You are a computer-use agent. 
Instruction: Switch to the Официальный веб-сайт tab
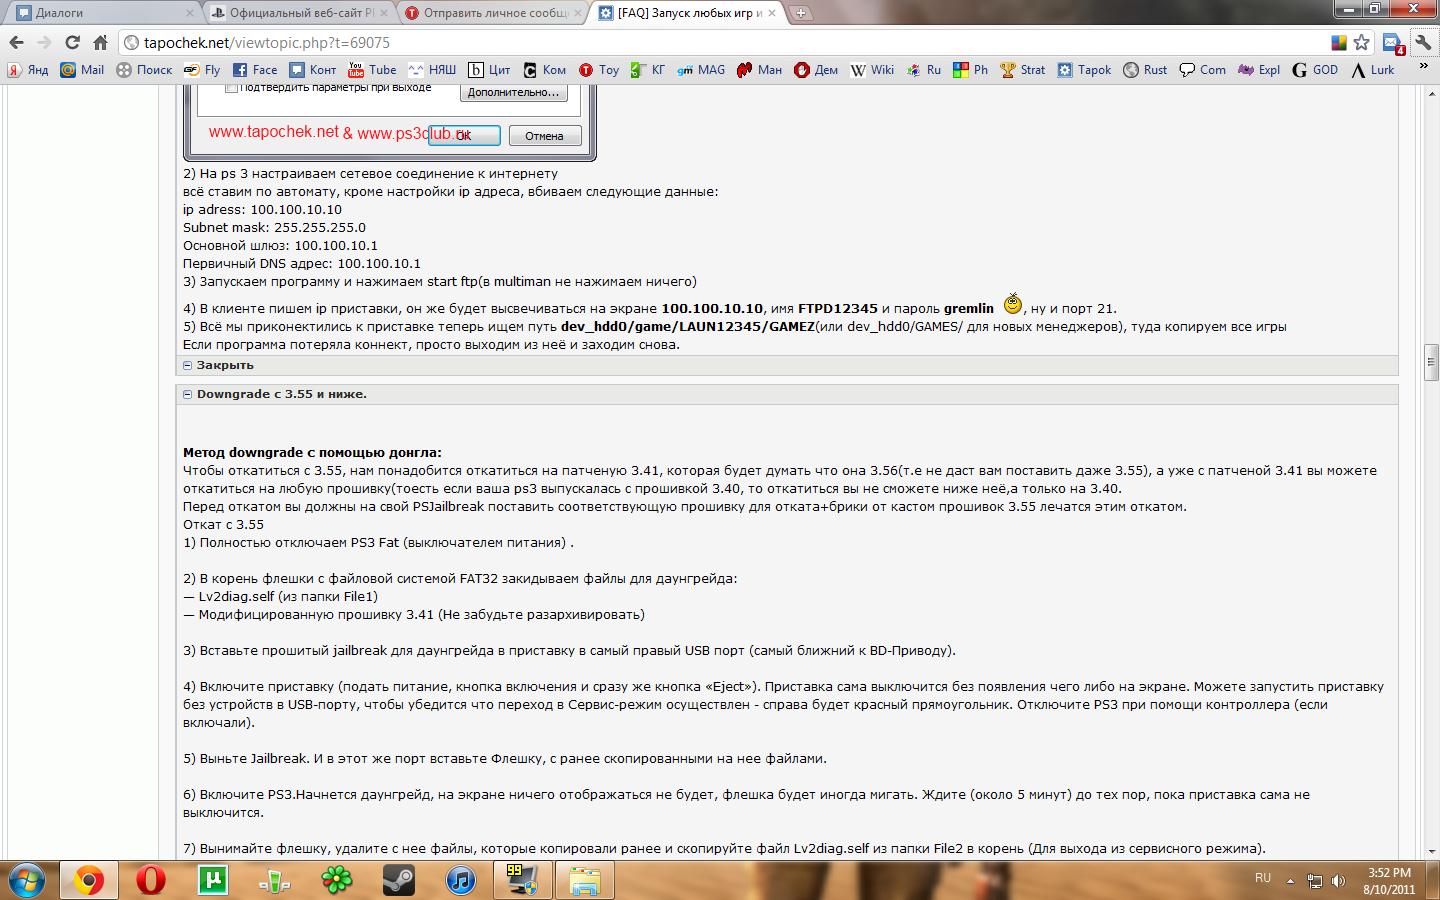pos(300,13)
